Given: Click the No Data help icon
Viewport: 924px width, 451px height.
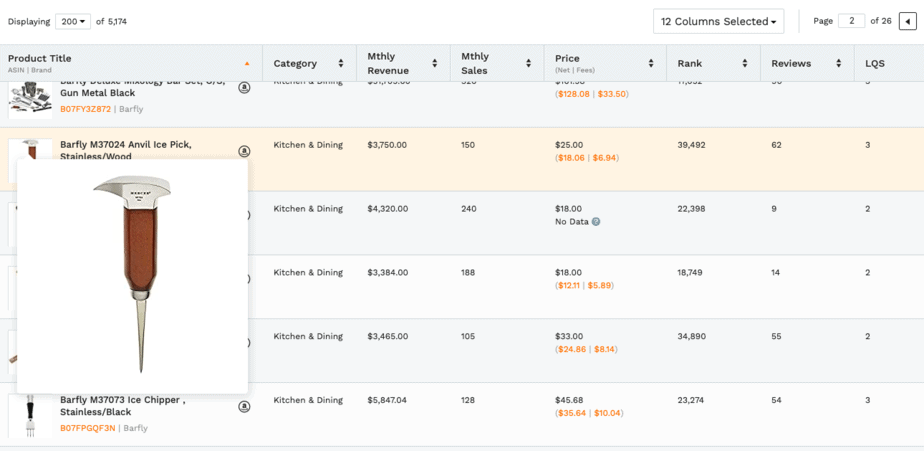Looking at the screenshot, I should click(596, 222).
